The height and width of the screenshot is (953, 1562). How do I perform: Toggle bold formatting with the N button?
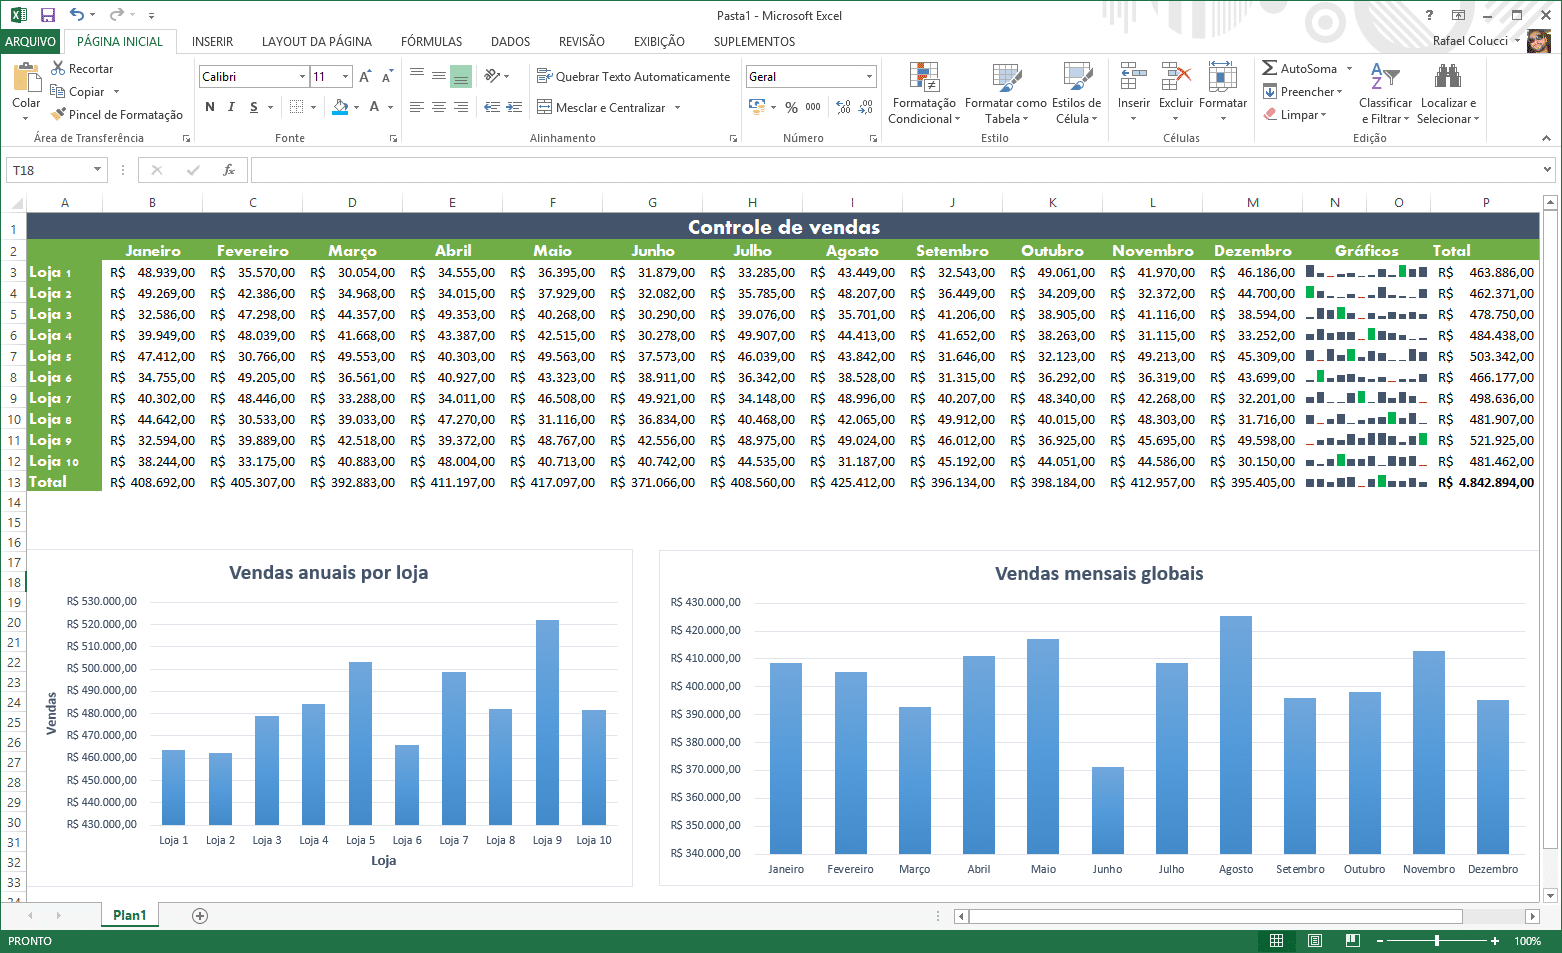tap(210, 106)
